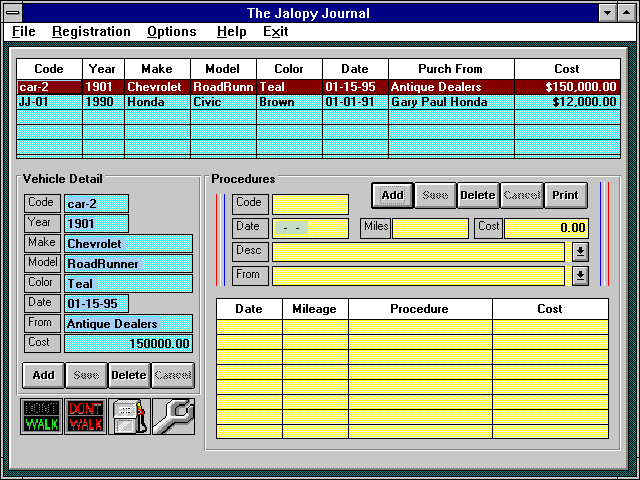Click the Color field containing Teal

pyautogui.click(x=128, y=283)
